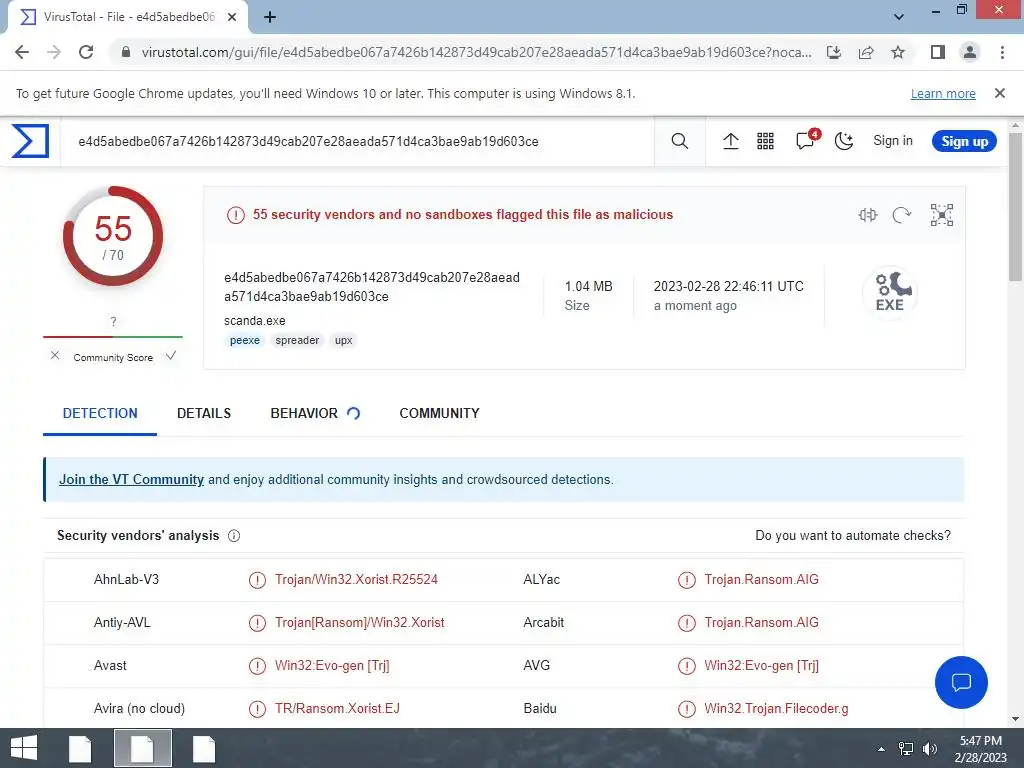Click the ALYac Trojan.Ransom.AIG result

[761, 579]
